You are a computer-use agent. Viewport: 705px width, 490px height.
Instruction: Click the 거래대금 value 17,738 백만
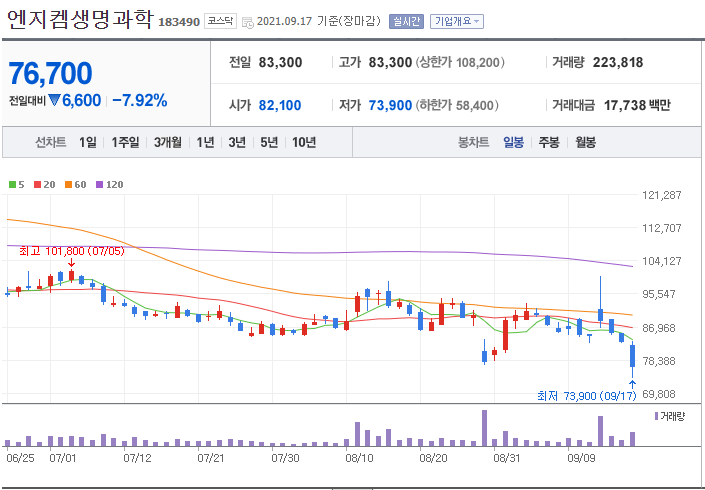click(637, 106)
